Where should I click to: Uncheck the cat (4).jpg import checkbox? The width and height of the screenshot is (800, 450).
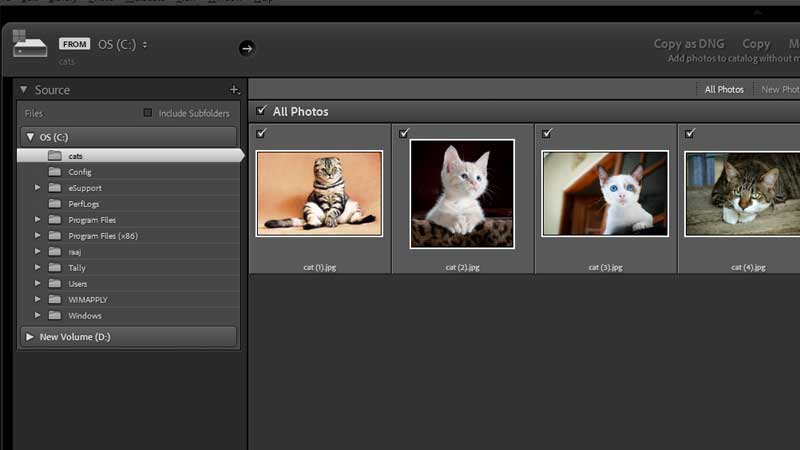(690, 133)
